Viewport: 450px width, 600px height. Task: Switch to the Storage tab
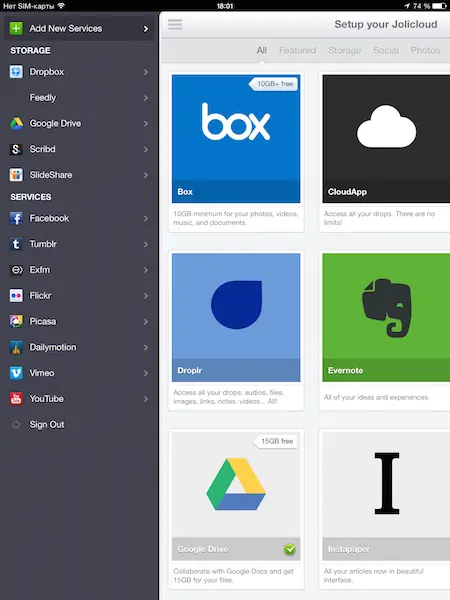coord(344,51)
